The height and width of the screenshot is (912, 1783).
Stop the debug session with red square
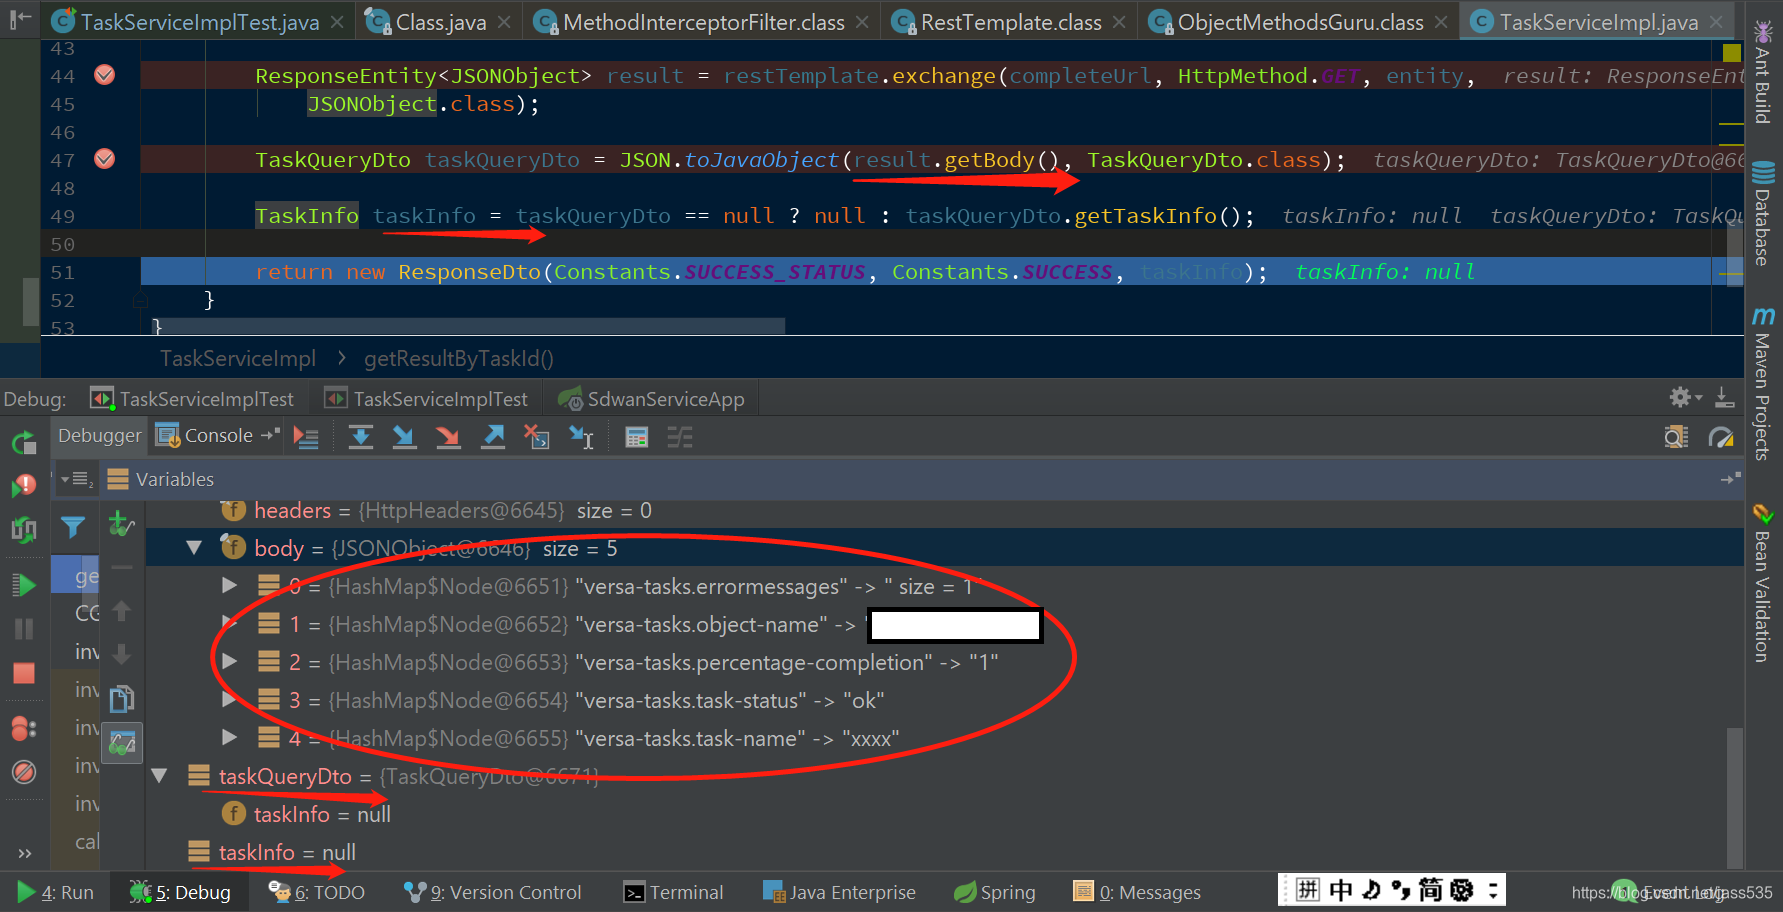tap(24, 672)
